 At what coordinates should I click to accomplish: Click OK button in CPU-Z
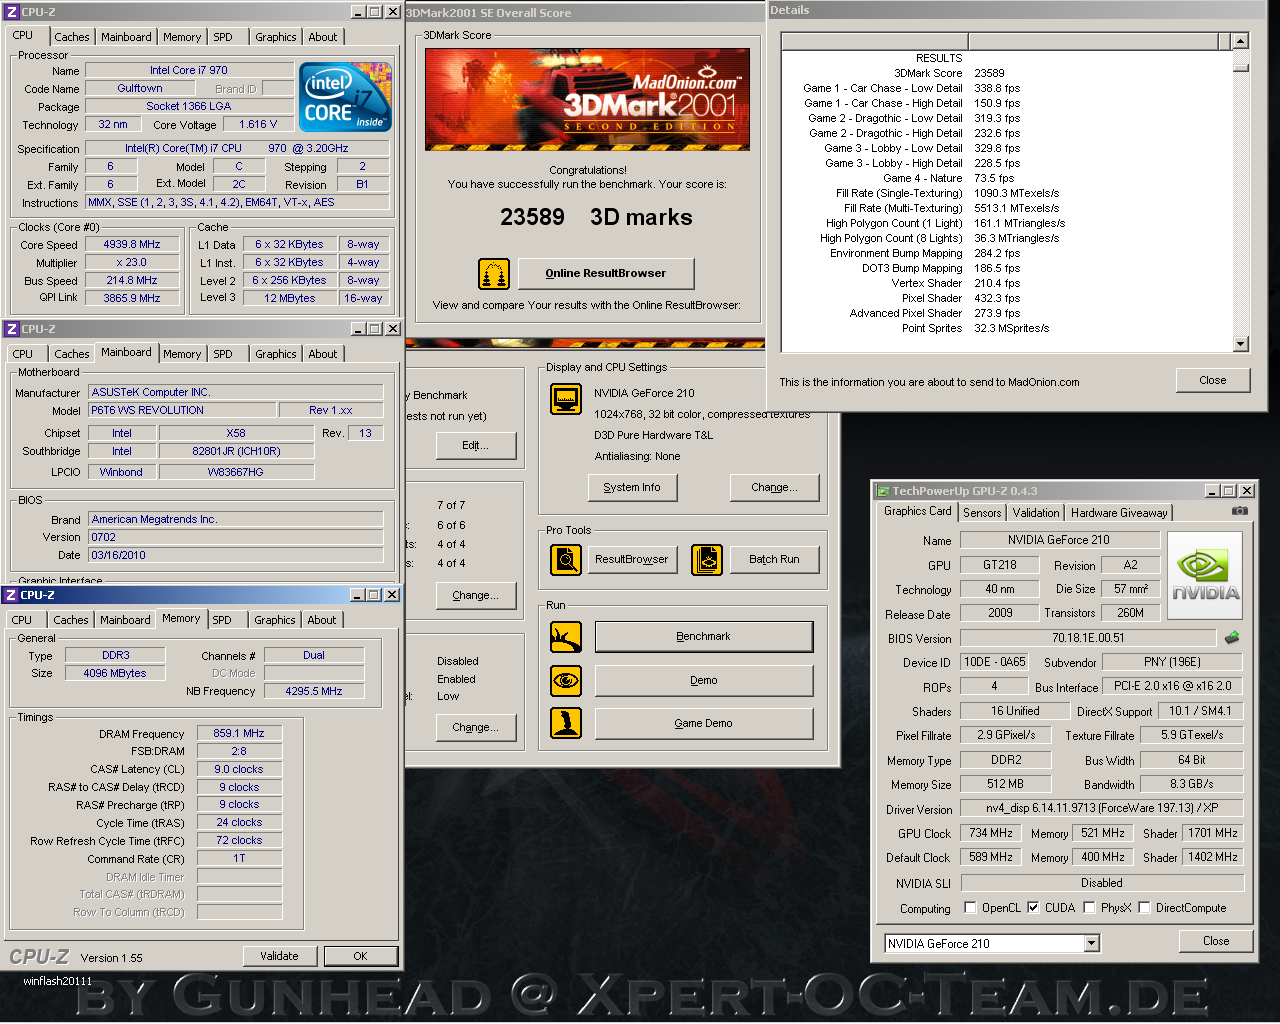361,956
